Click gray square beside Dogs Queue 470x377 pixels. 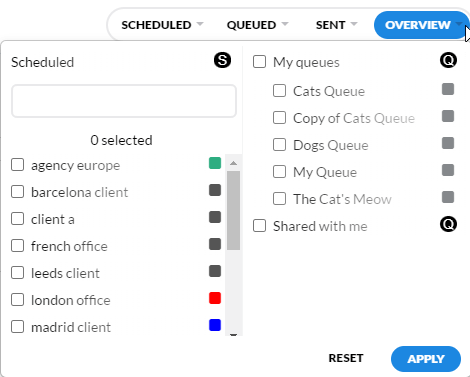[448, 143]
